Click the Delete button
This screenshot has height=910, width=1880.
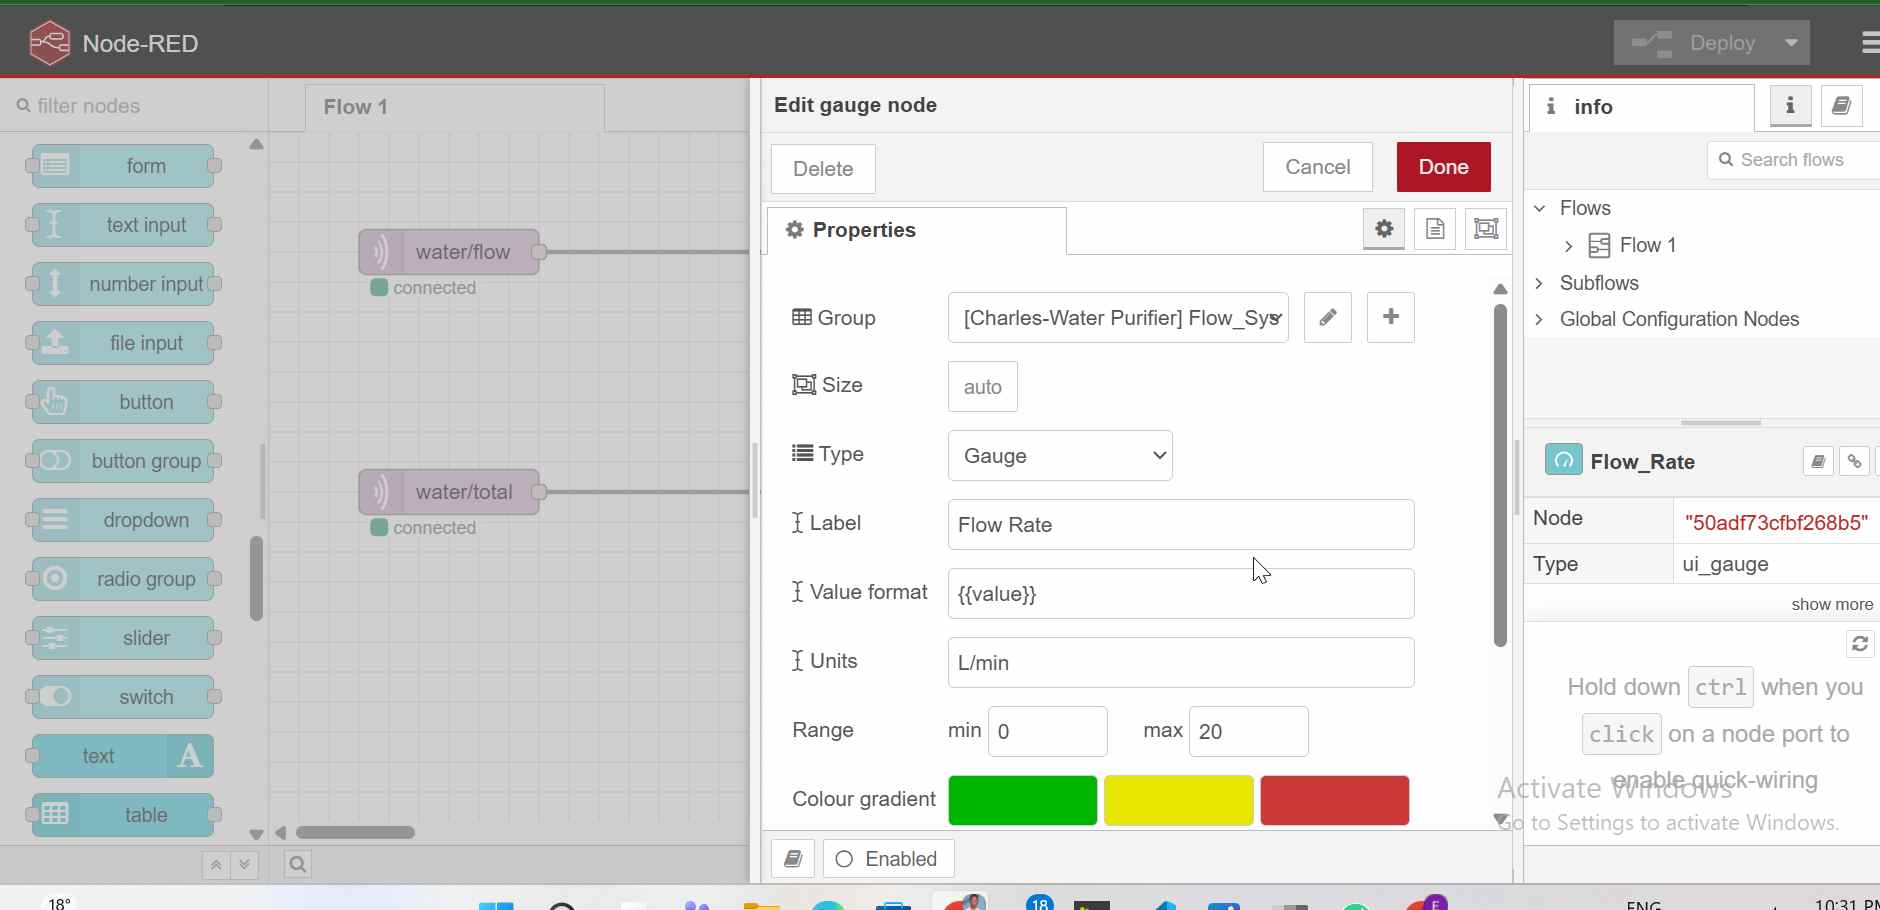[x=824, y=168]
